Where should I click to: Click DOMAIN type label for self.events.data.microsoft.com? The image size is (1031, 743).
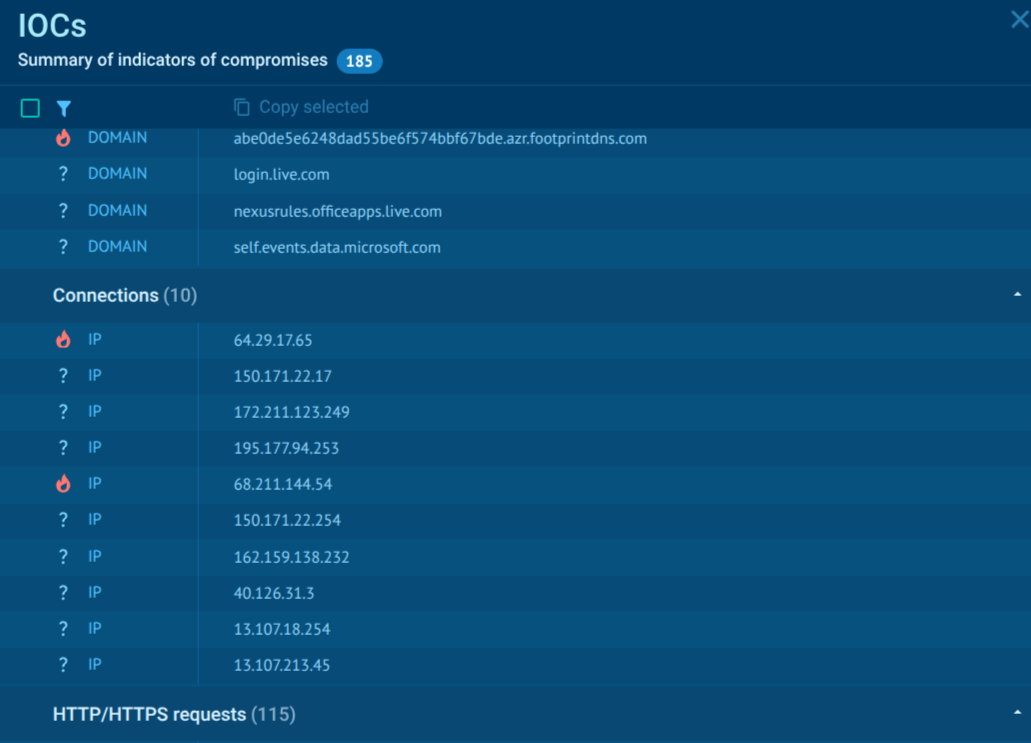118,247
